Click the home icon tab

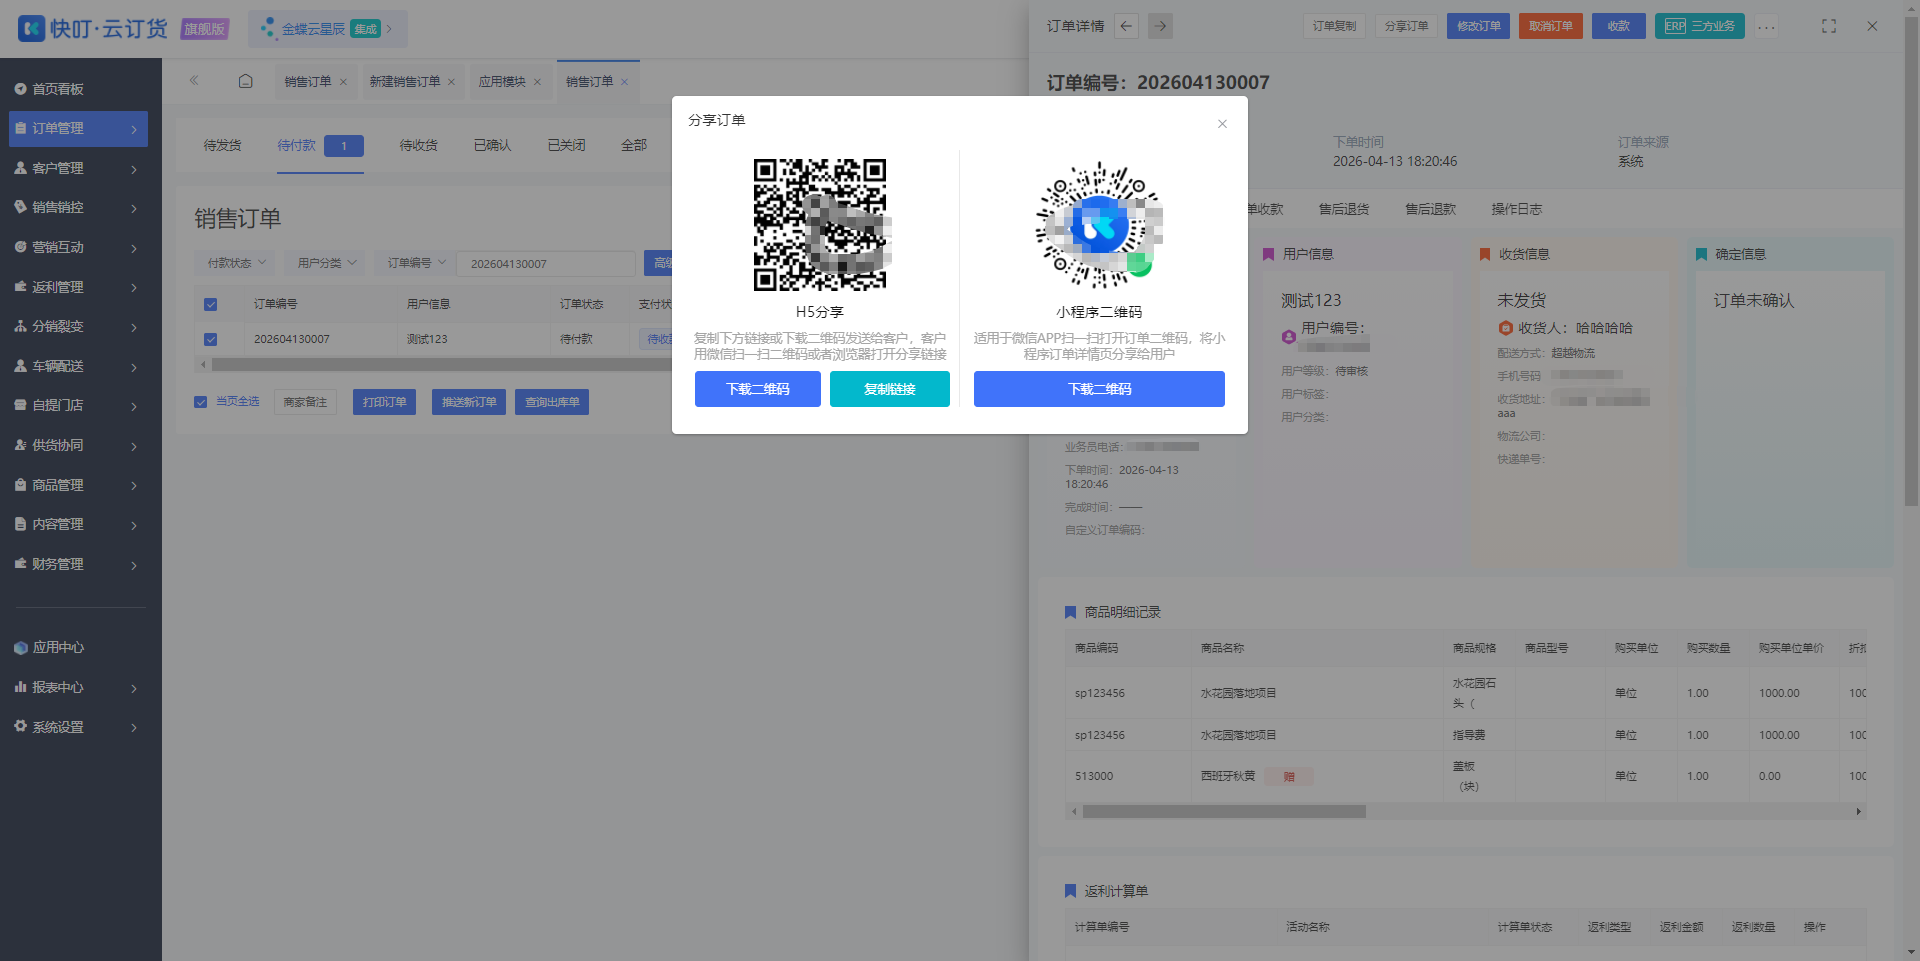coord(246,81)
